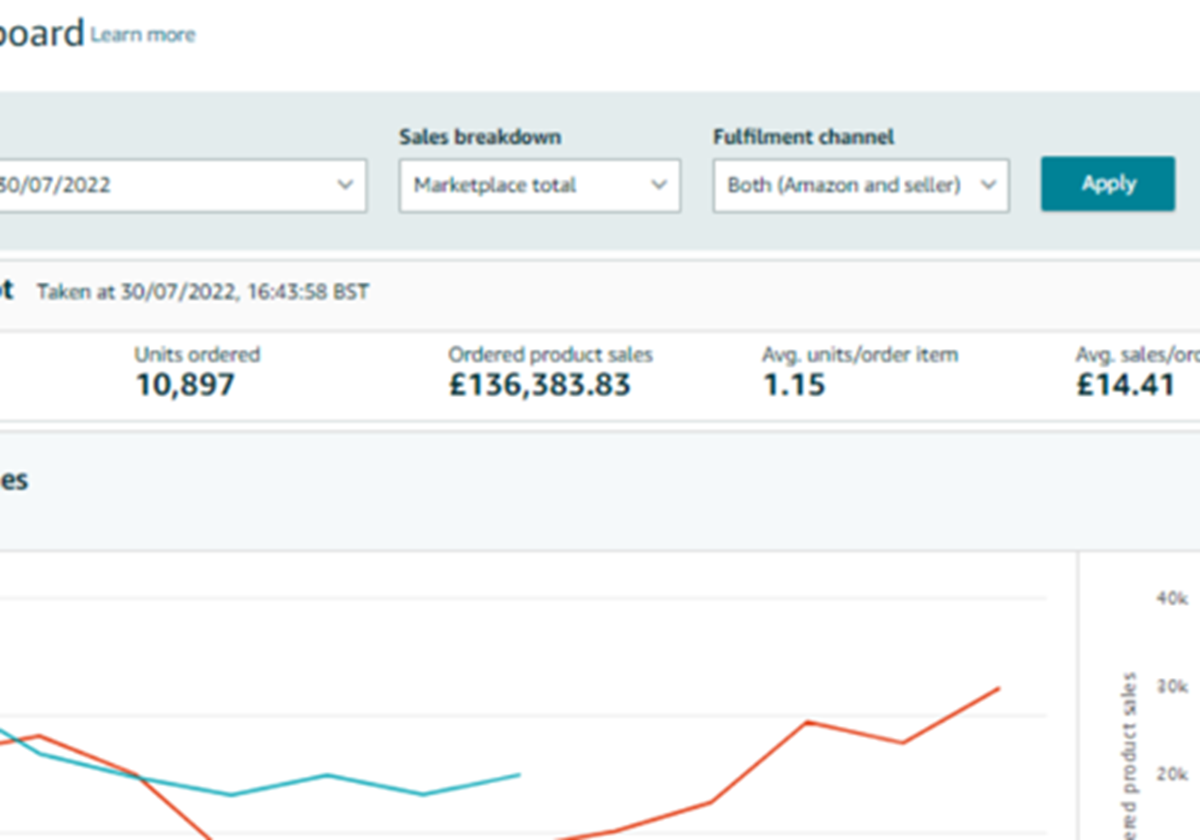The width and height of the screenshot is (1200, 840).
Task: Select the Ordered product sales value £136,383.83
Action: 539,384
